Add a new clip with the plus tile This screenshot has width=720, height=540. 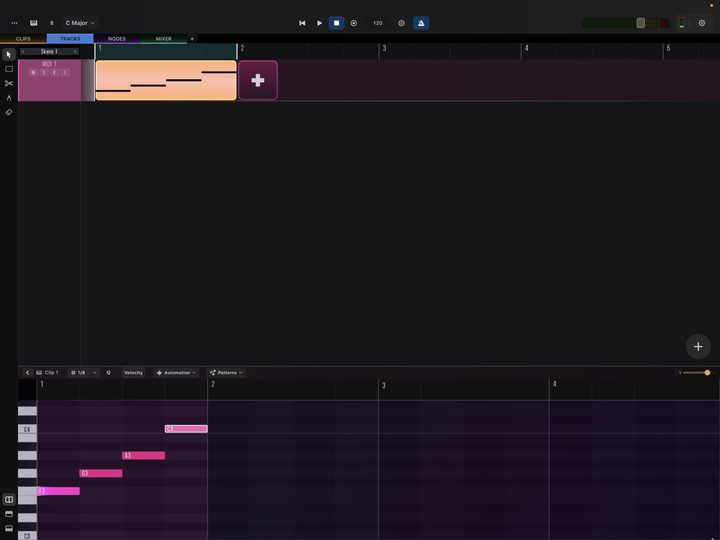click(x=258, y=80)
